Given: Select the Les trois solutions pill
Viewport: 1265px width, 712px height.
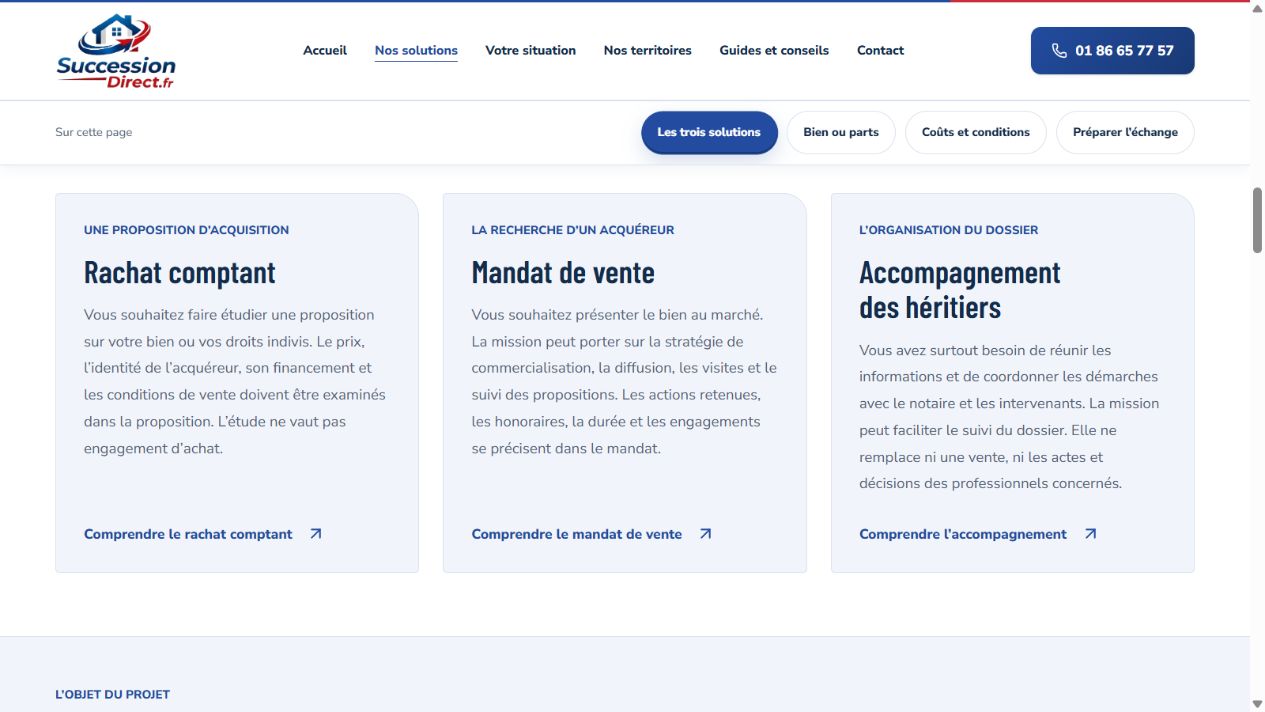Looking at the screenshot, I should pos(709,132).
